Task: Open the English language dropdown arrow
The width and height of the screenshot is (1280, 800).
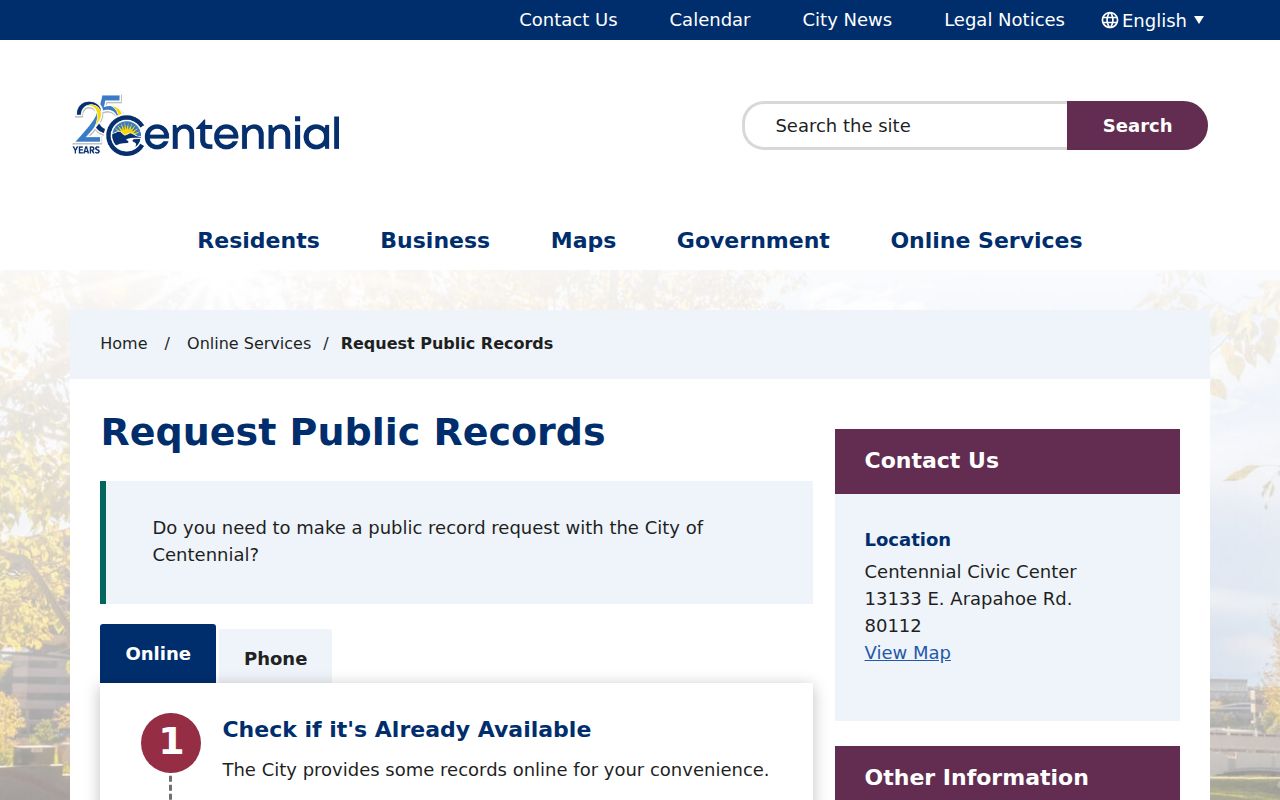Action: point(1199,20)
